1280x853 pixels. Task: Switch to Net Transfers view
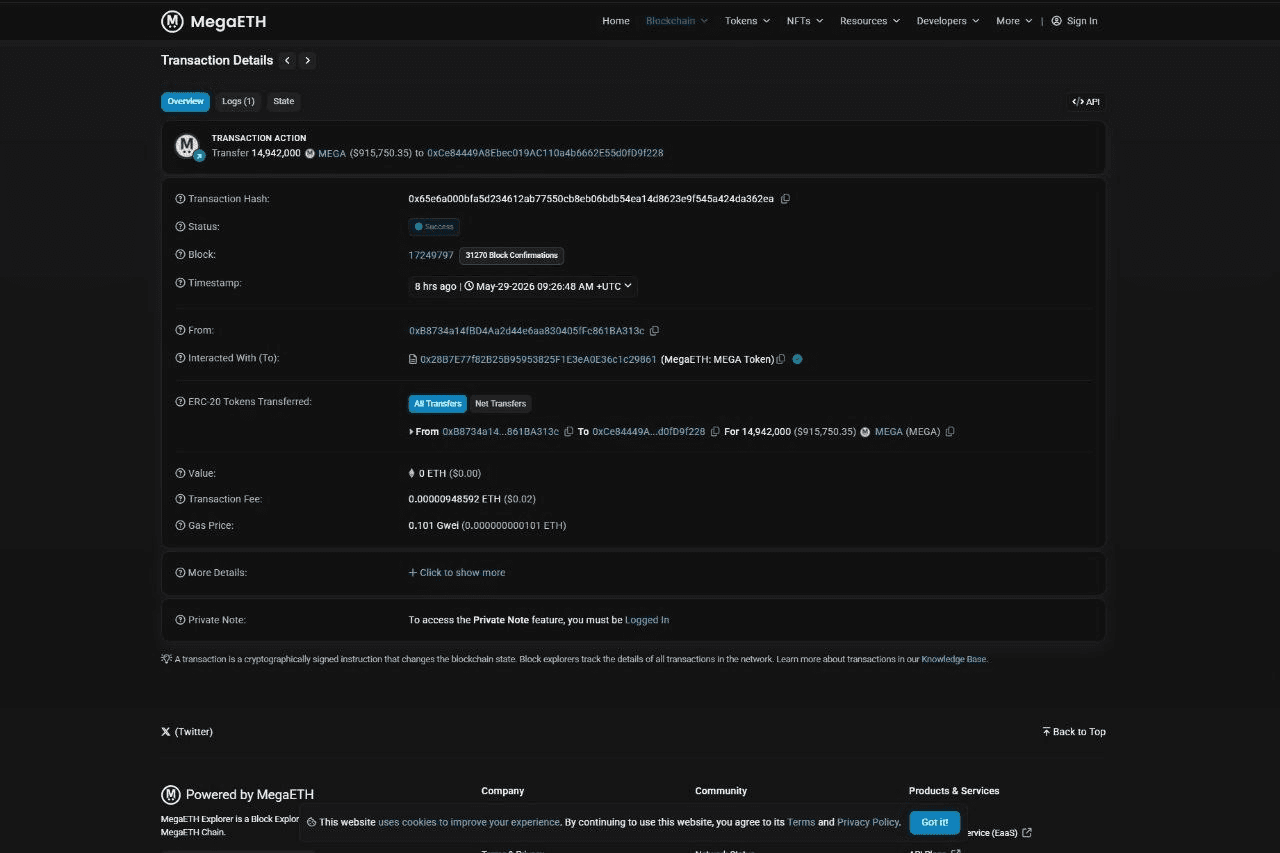(x=501, y=404)
